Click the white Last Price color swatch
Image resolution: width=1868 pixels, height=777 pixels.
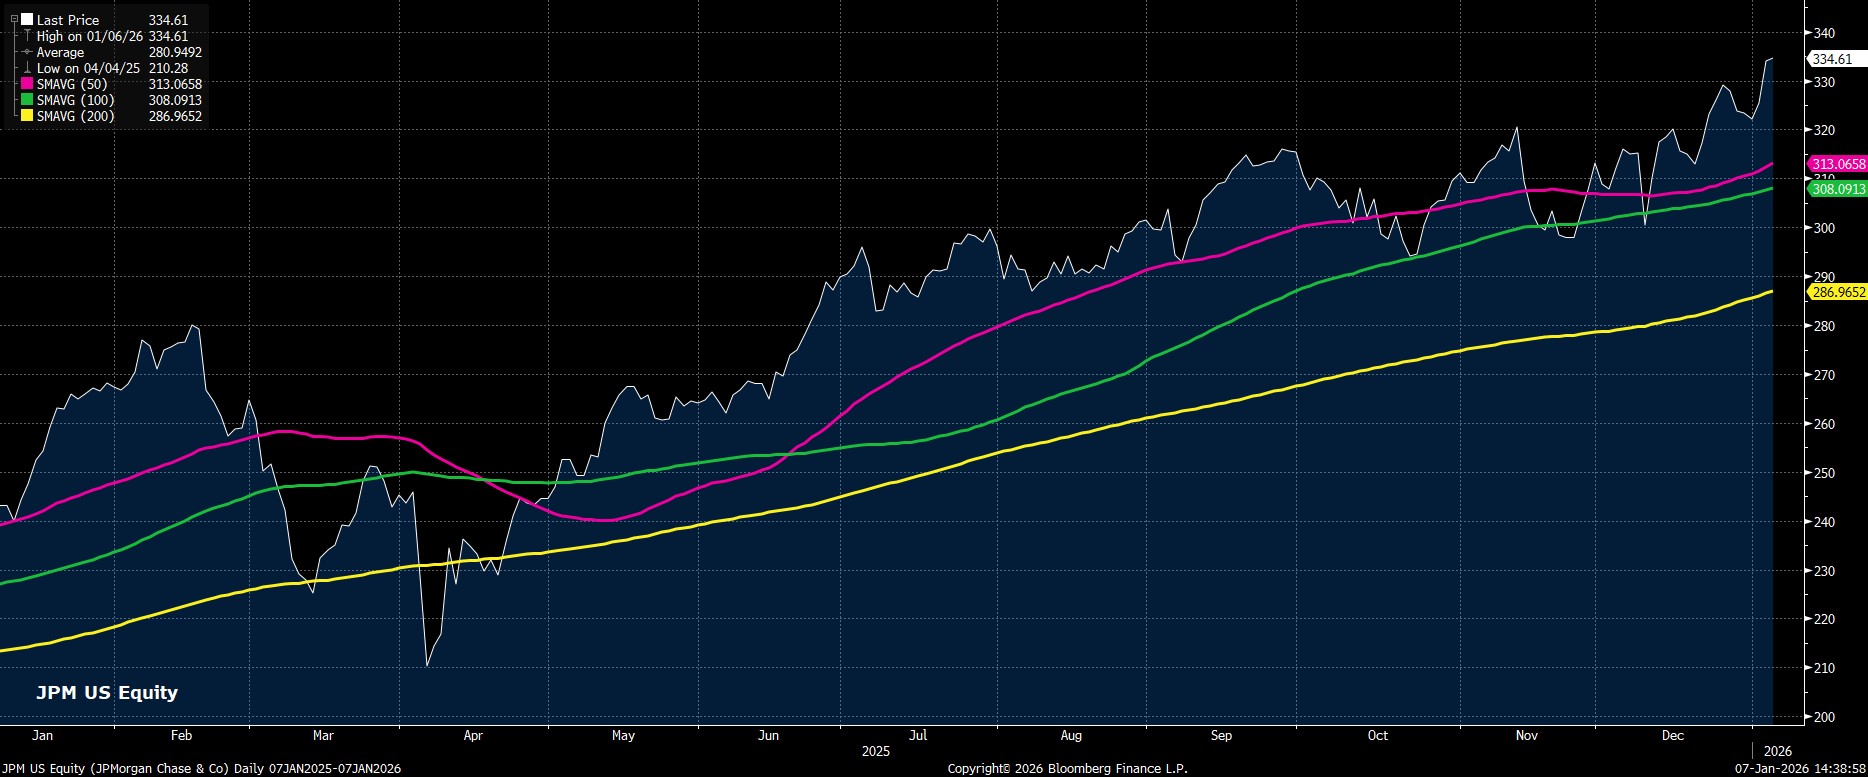point(27,20)
